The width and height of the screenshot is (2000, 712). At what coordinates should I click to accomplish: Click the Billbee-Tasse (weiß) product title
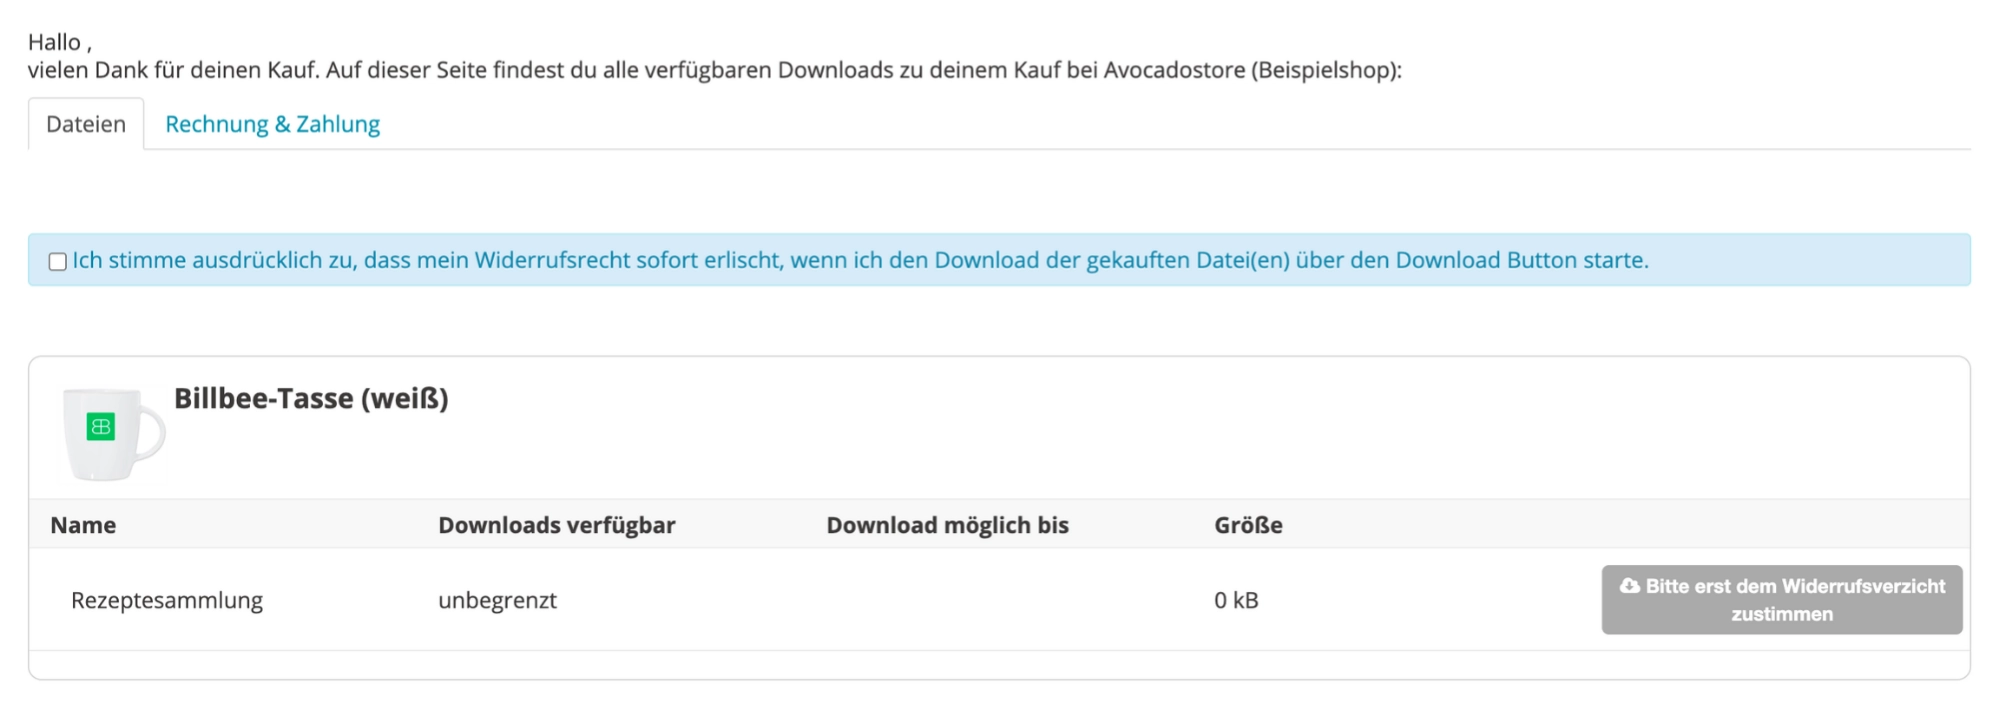[x=311, y=398]
